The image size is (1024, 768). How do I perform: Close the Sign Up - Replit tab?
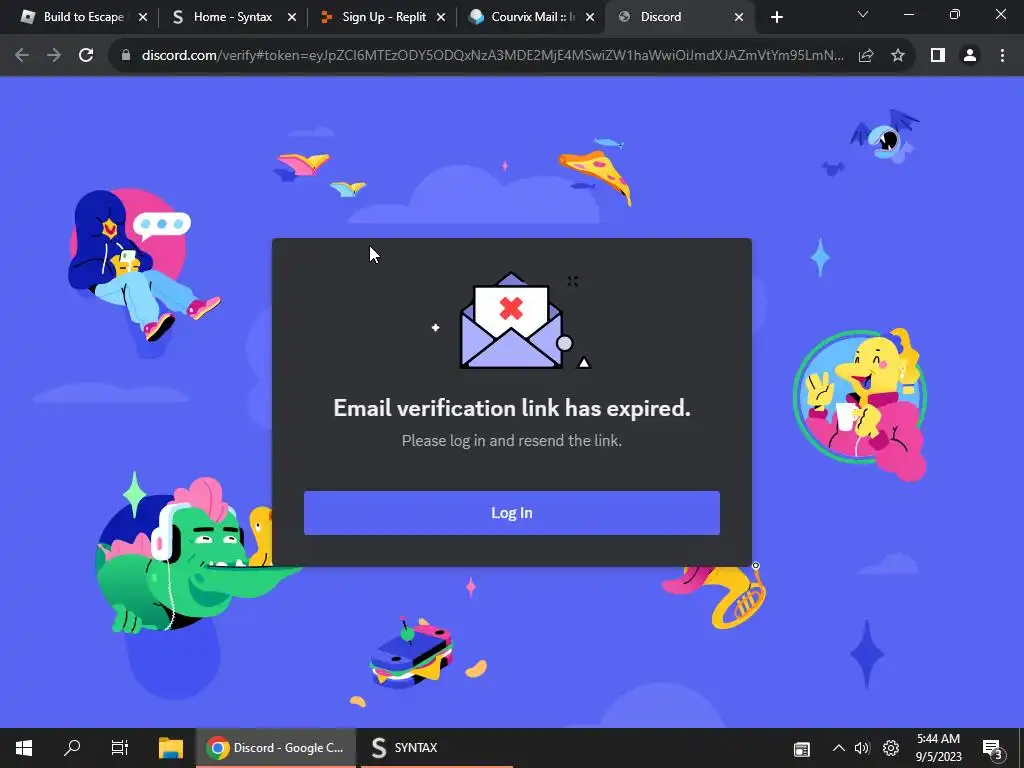[441, 18]
